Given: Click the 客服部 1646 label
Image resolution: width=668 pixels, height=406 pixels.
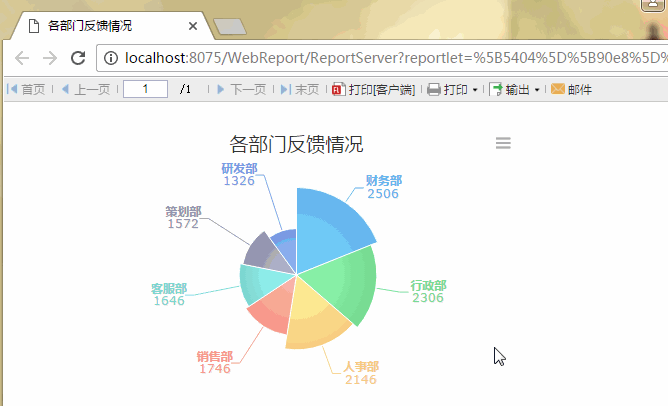Looking at the screenshot, I should click(x=169, y=294).
